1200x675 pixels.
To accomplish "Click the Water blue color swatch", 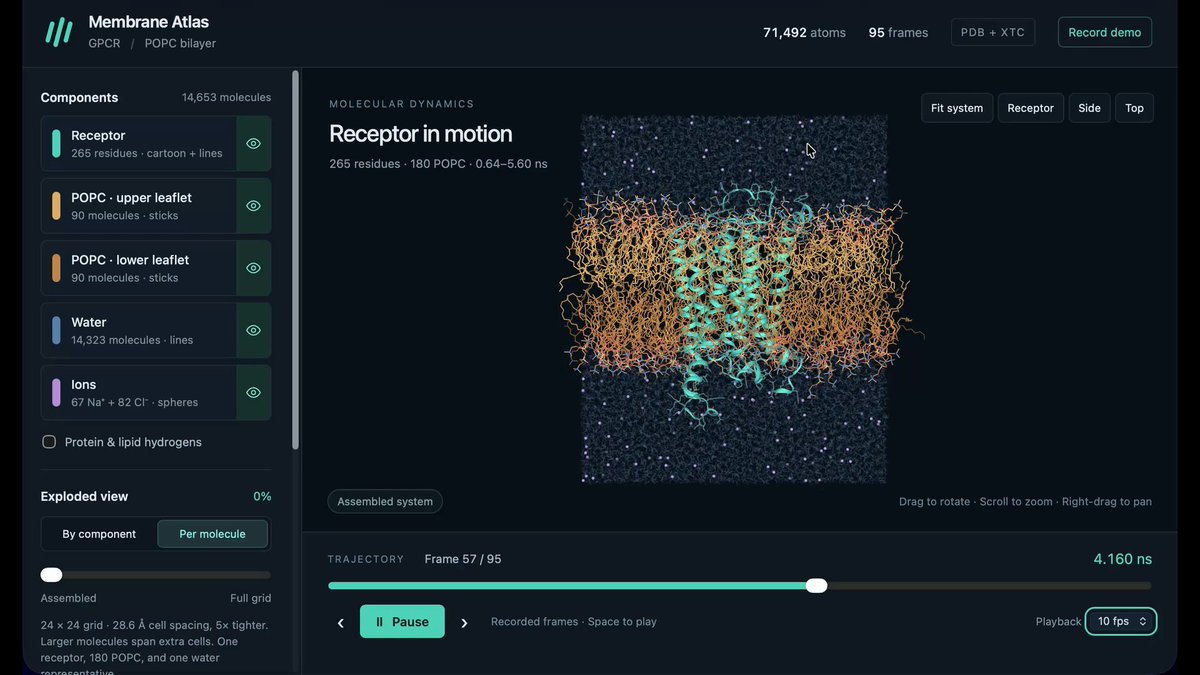I will point(56,330).
